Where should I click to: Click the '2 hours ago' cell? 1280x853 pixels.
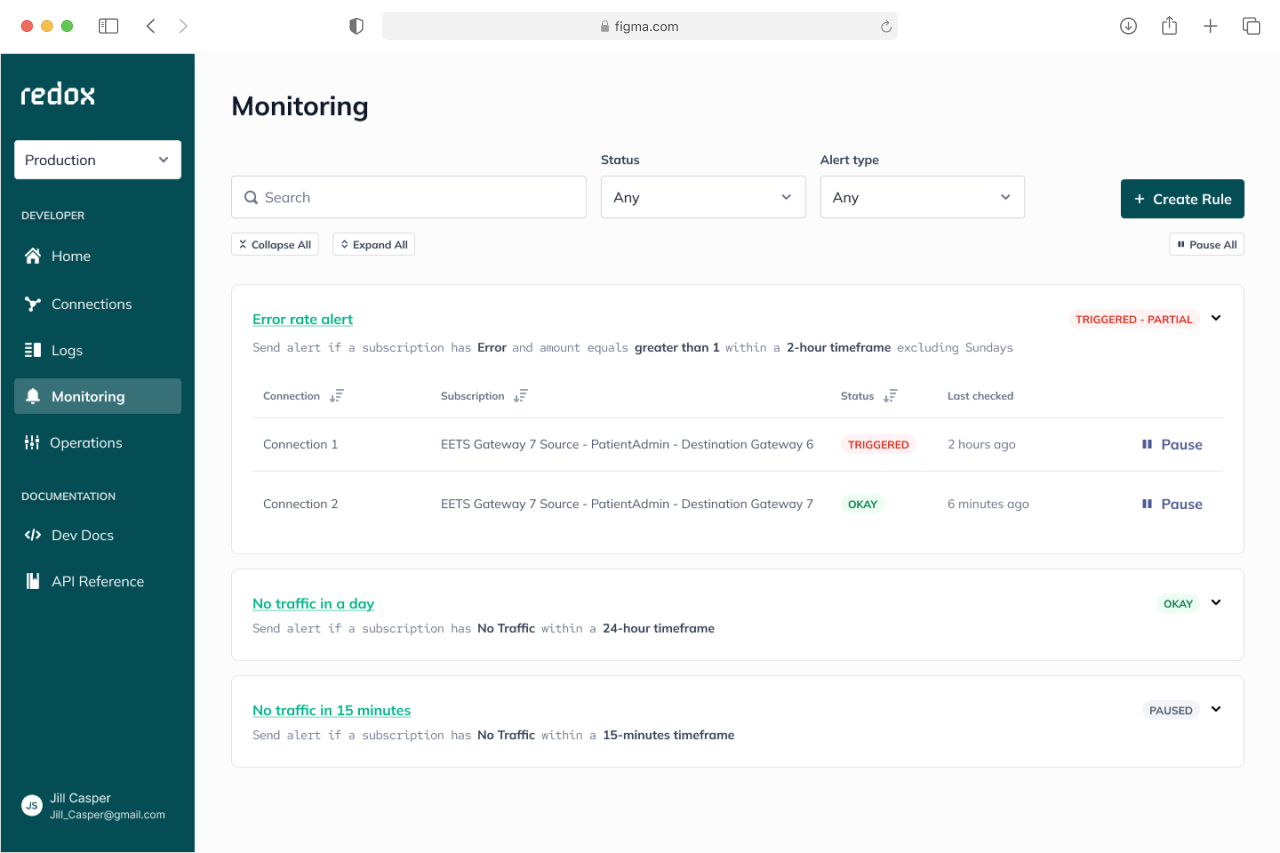[x=982, y=444]
